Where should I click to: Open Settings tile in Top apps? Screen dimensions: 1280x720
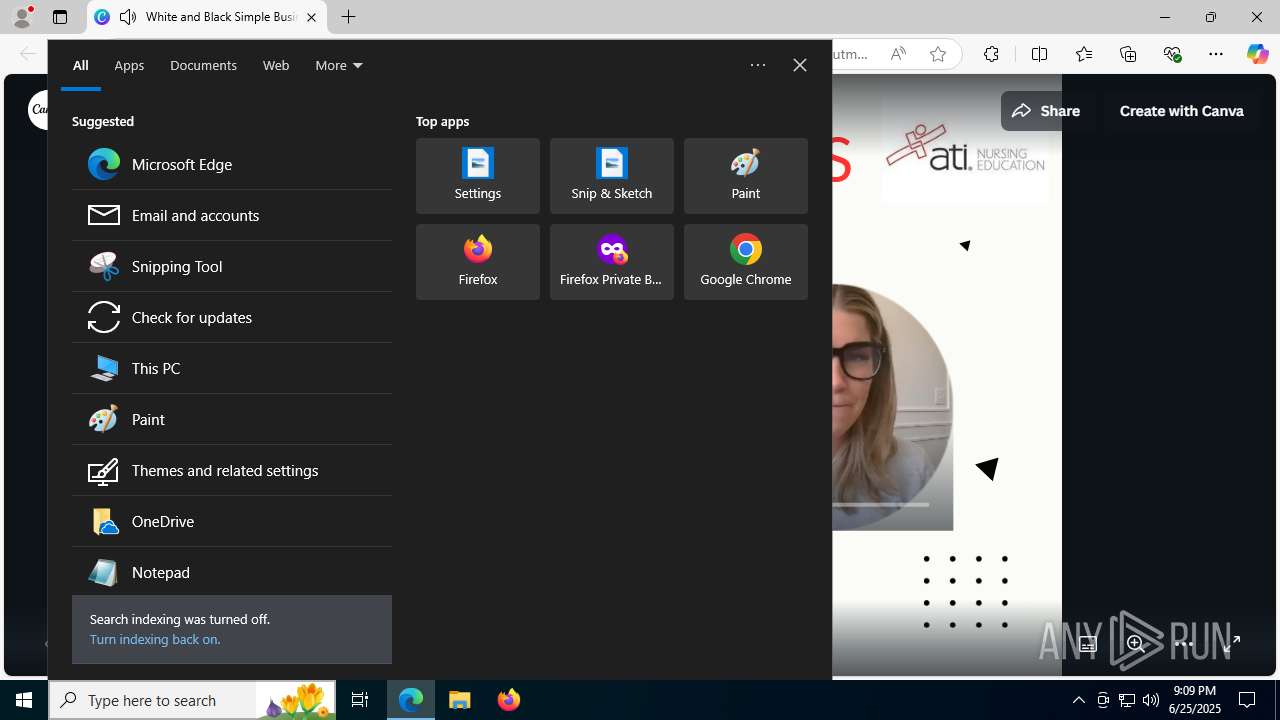[x=478, y=176]
